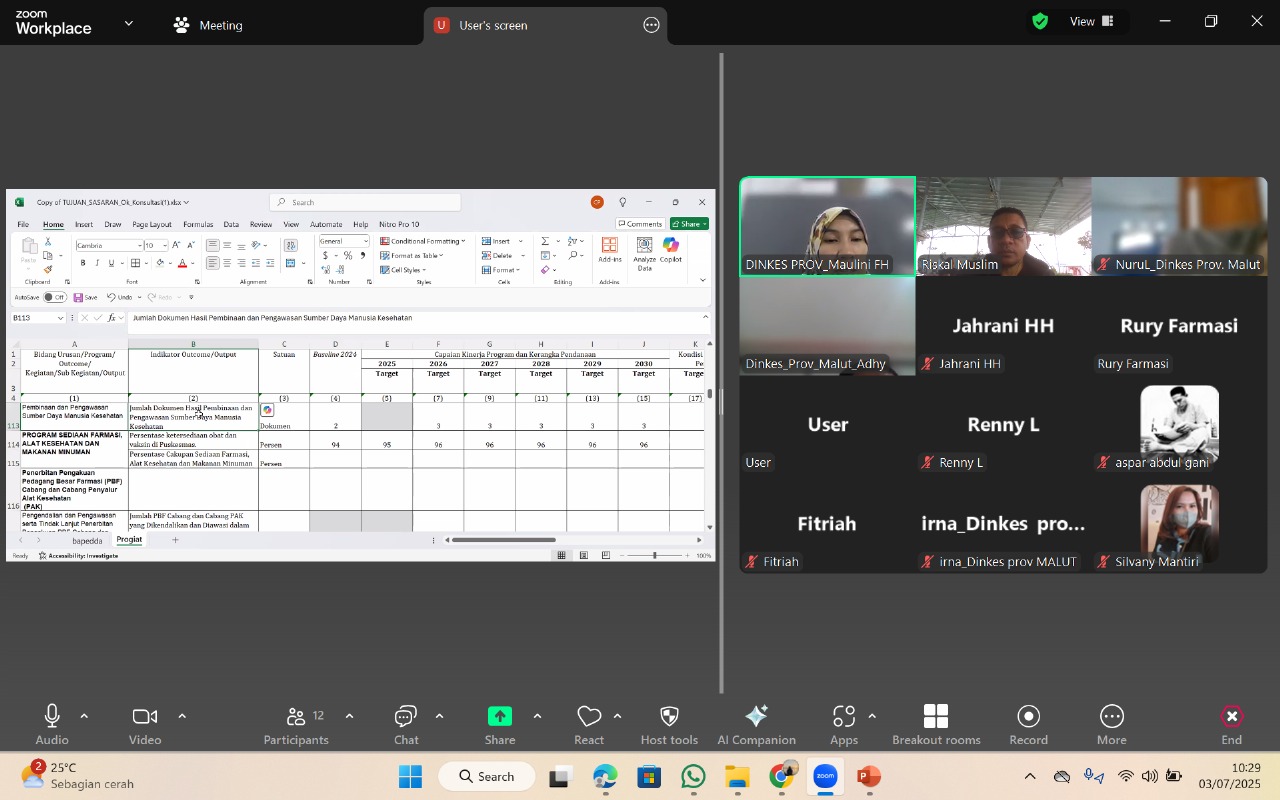Toggle the camera Video button
Screen dimensions: 1280x800
[x=145, y=724]
